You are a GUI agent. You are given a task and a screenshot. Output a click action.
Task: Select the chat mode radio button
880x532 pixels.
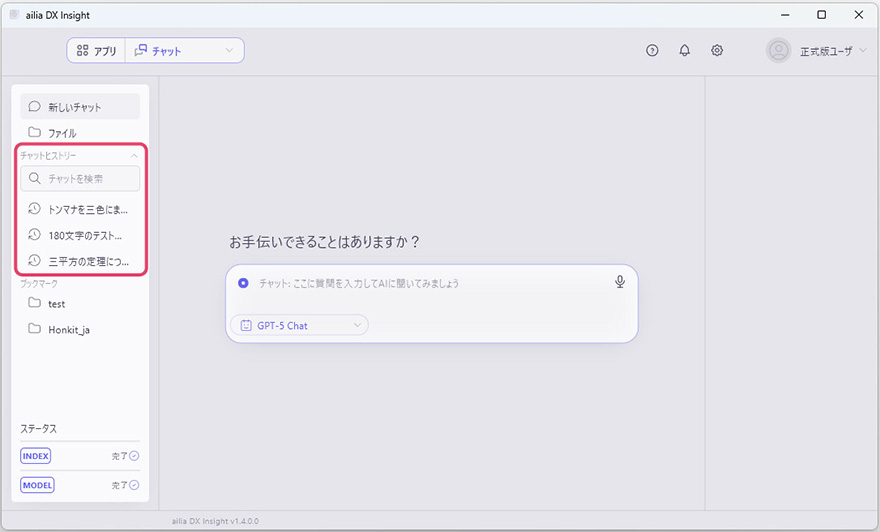(x=243, y=283)
